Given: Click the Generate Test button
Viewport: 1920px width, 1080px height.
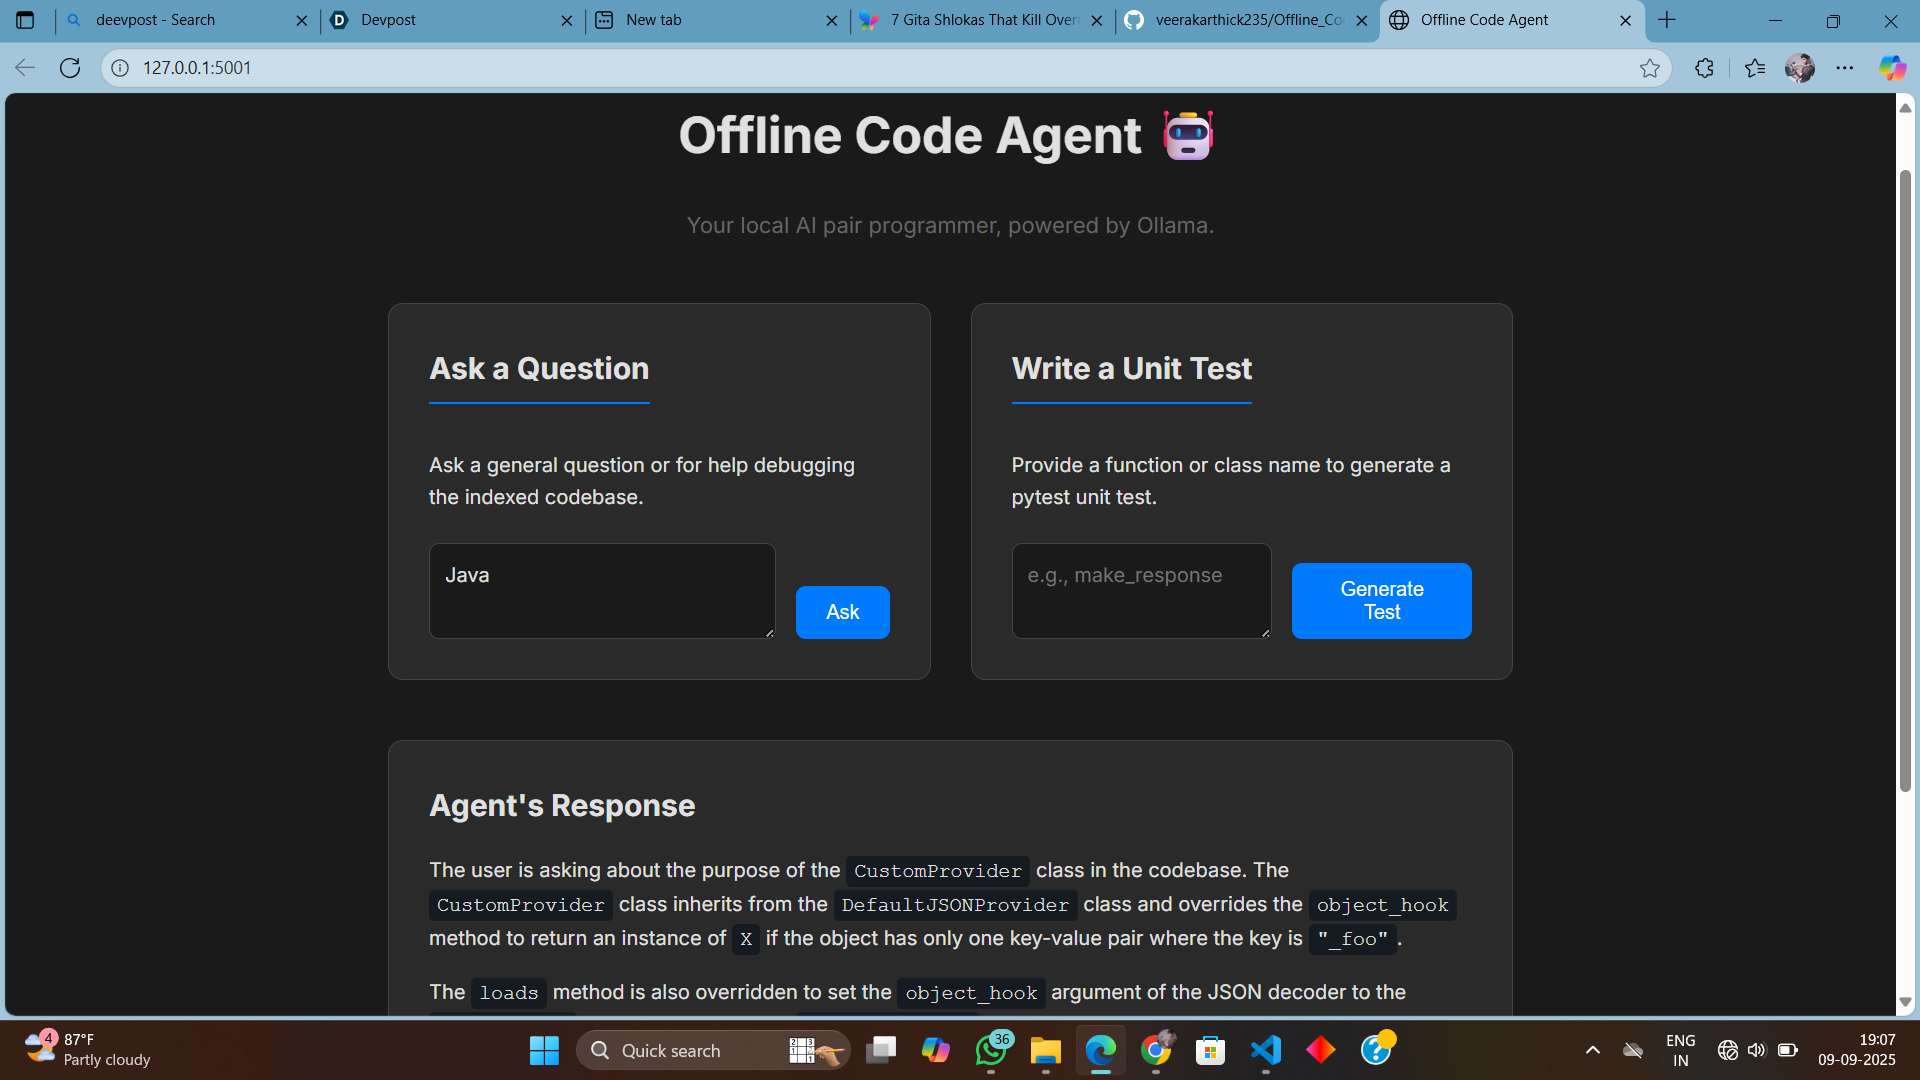Looking at the screenshot, I should pyautogui.click(x=1381, y=600).
